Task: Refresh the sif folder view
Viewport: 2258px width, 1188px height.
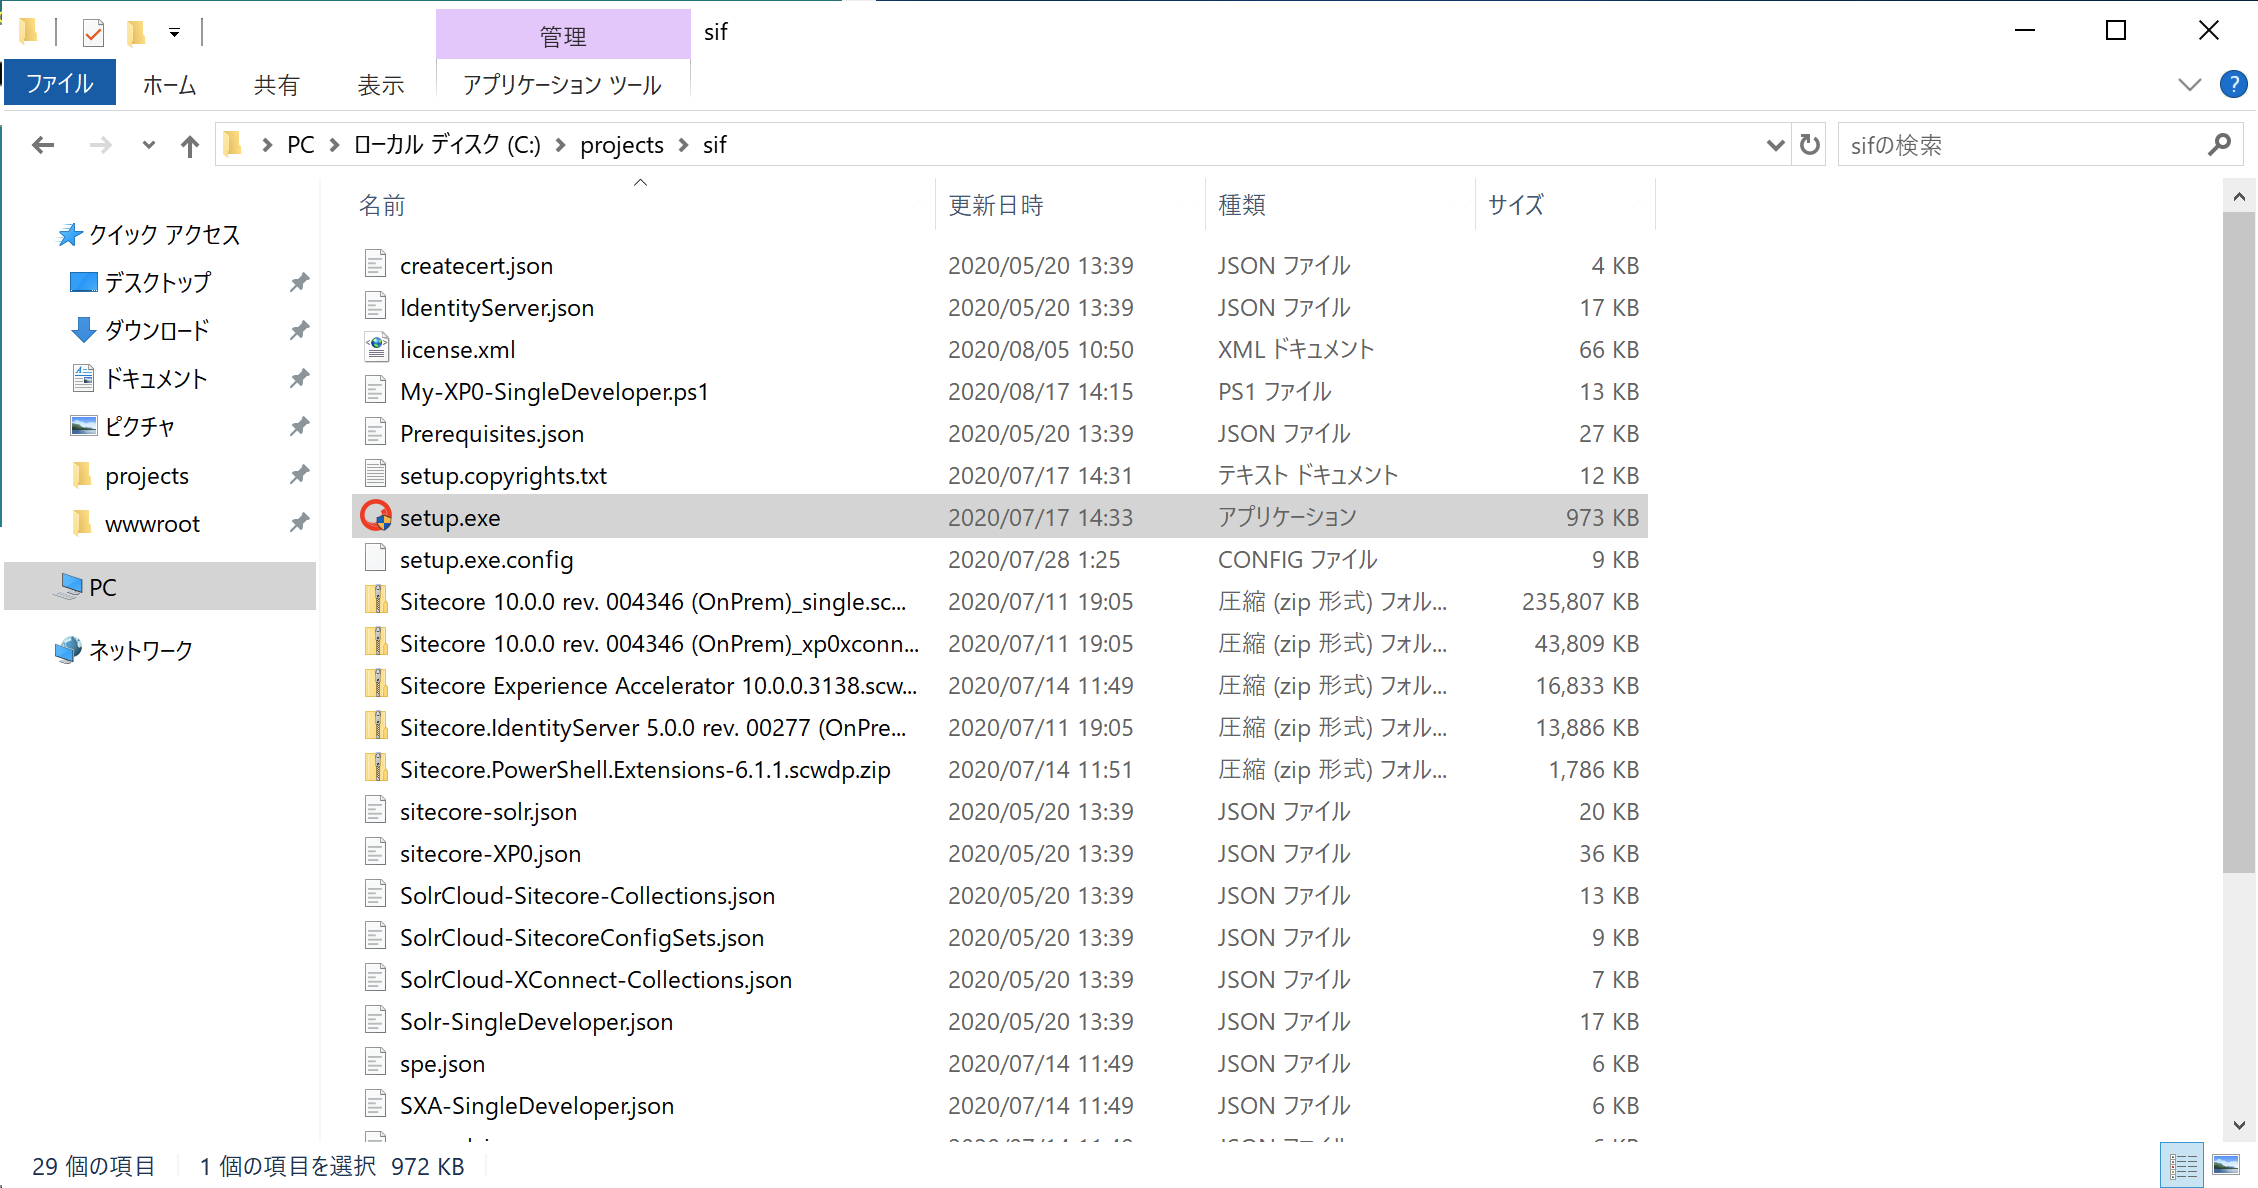Action: tap(1810, 145)
